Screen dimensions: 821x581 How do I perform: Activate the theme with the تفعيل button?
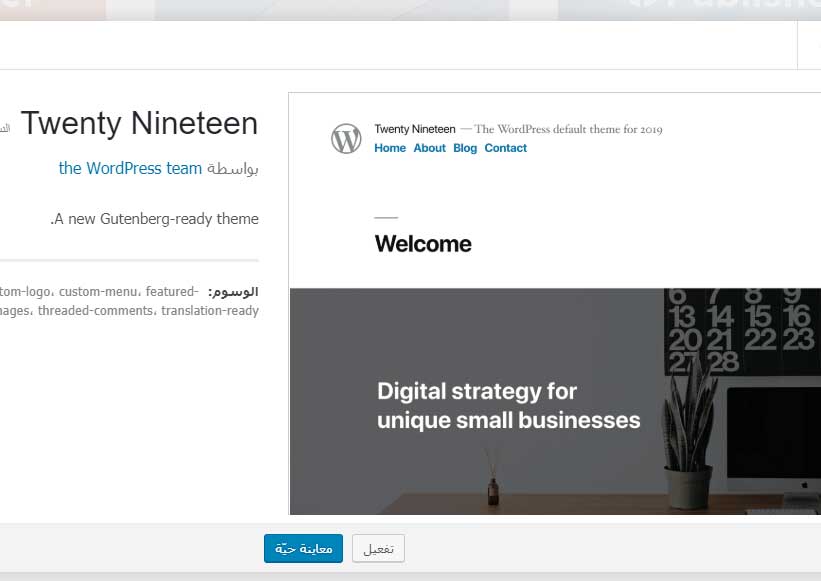point(378,549)
